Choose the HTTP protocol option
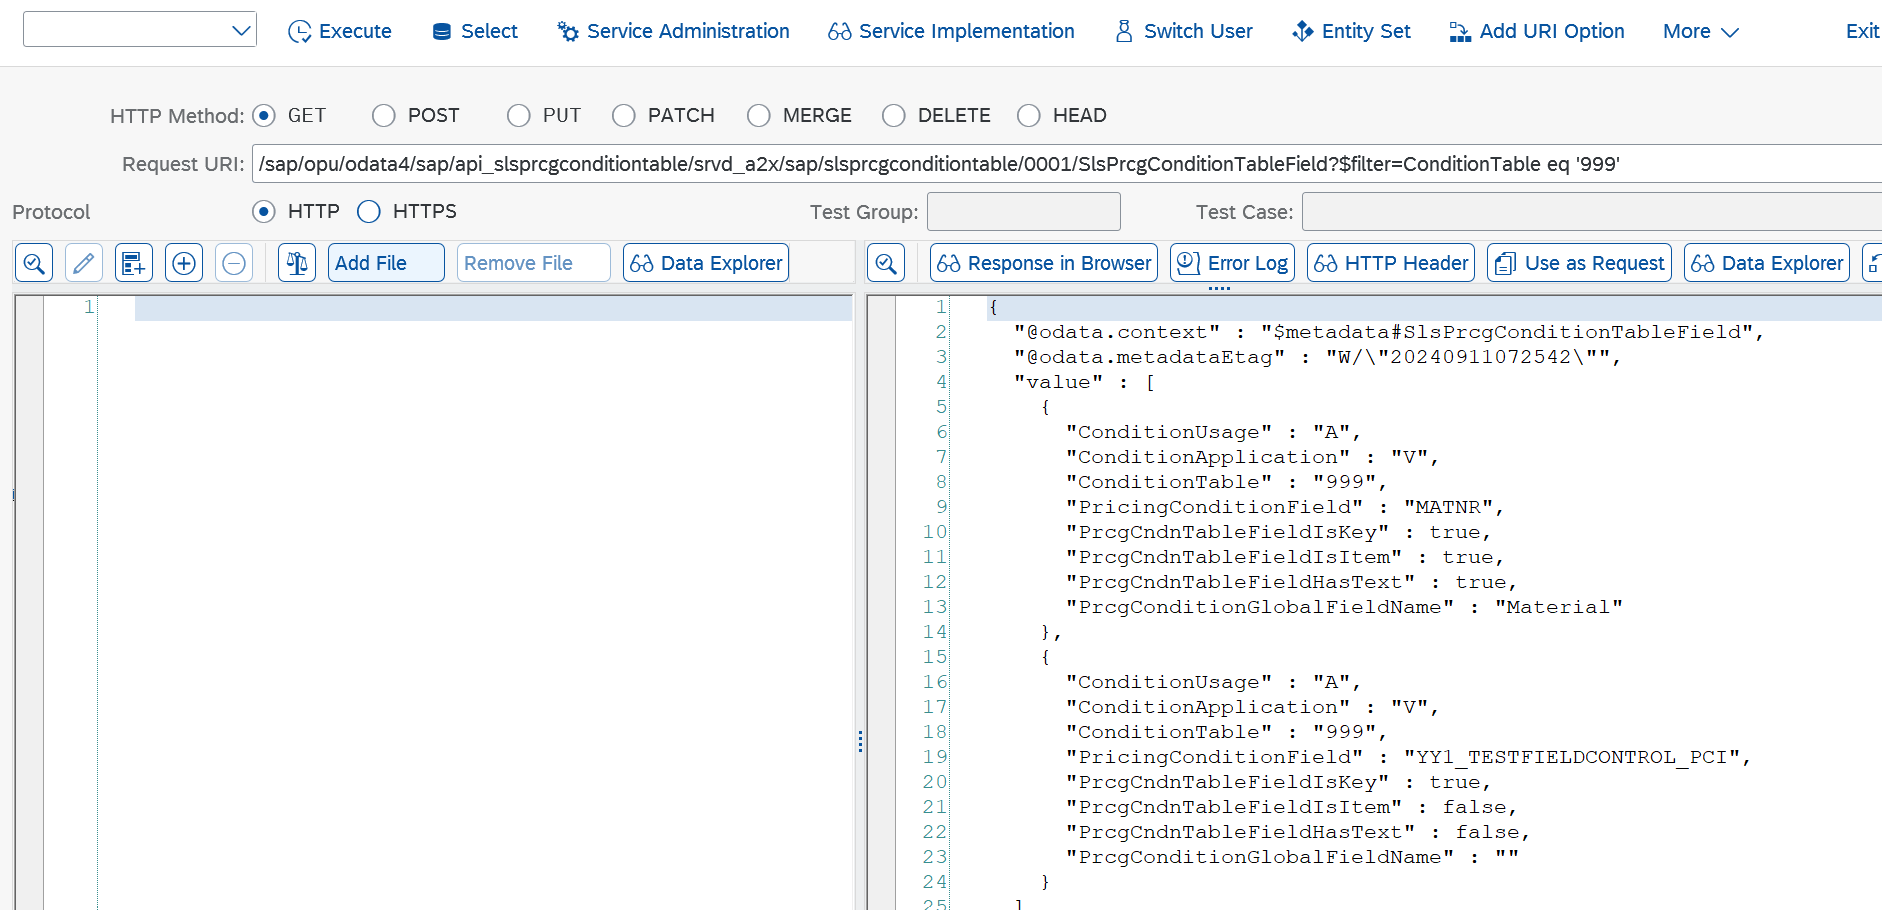Screen dimensions: 1882x910 click(x=264, y=211)
